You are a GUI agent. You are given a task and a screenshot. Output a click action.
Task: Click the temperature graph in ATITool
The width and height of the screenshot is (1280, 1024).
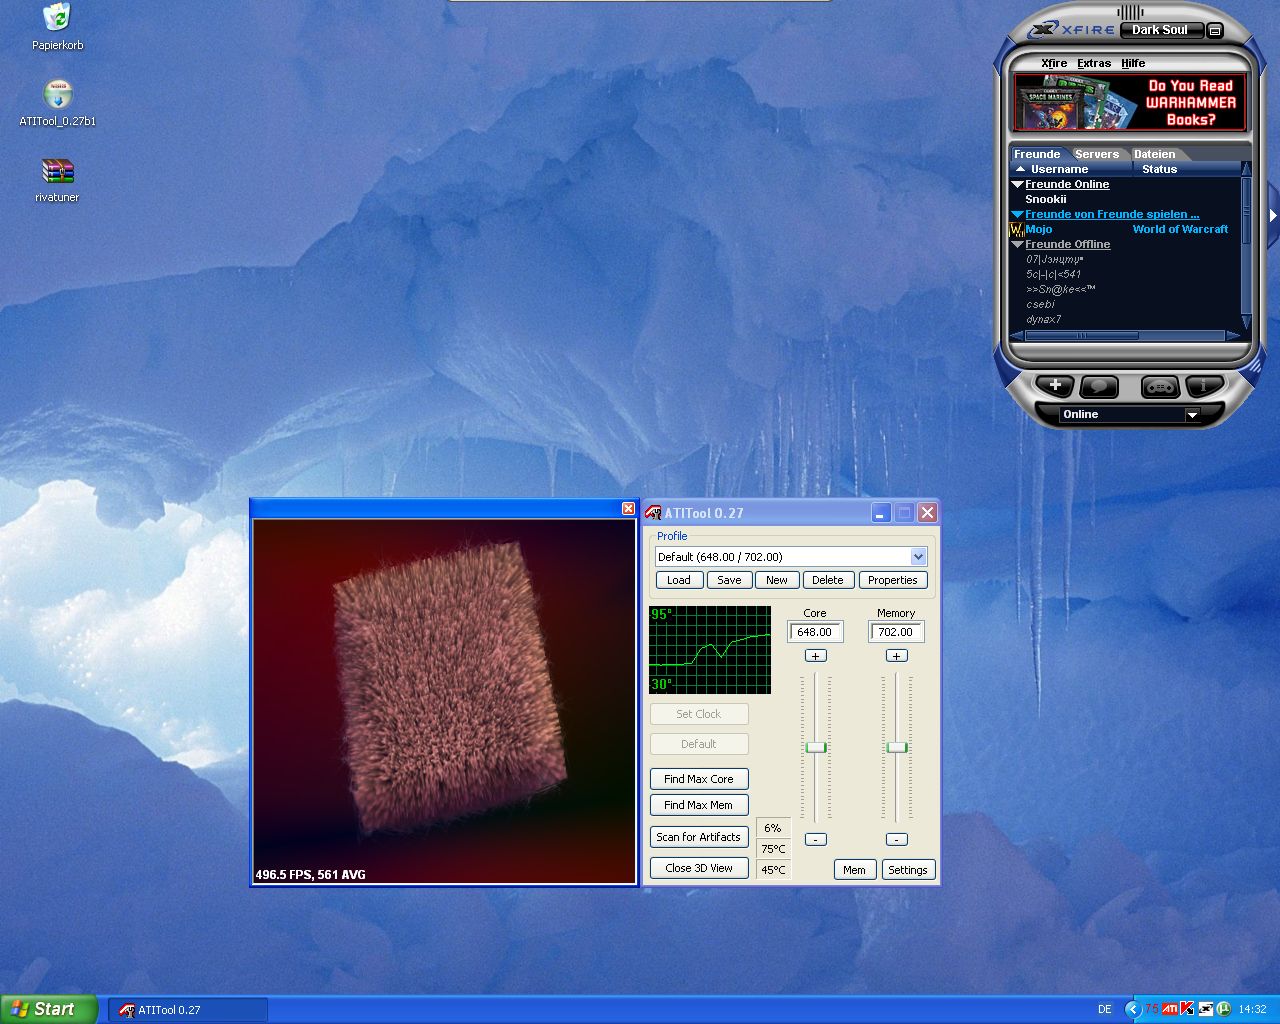710,649
